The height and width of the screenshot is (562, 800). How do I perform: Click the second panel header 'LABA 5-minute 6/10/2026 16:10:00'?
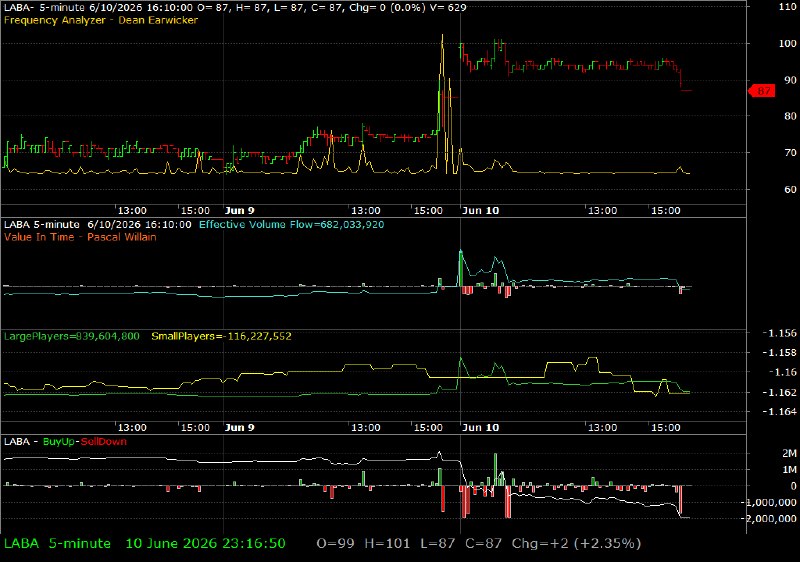tap(97, 225)
